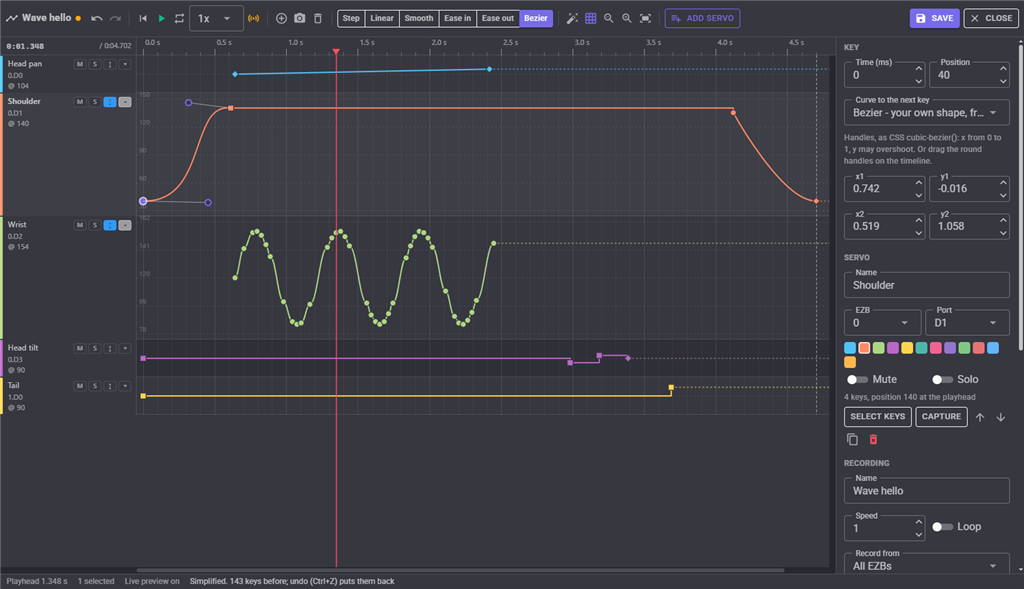Move servo up with the up arrow
The width and height of the screenshot is (1024, 589).
980,417
